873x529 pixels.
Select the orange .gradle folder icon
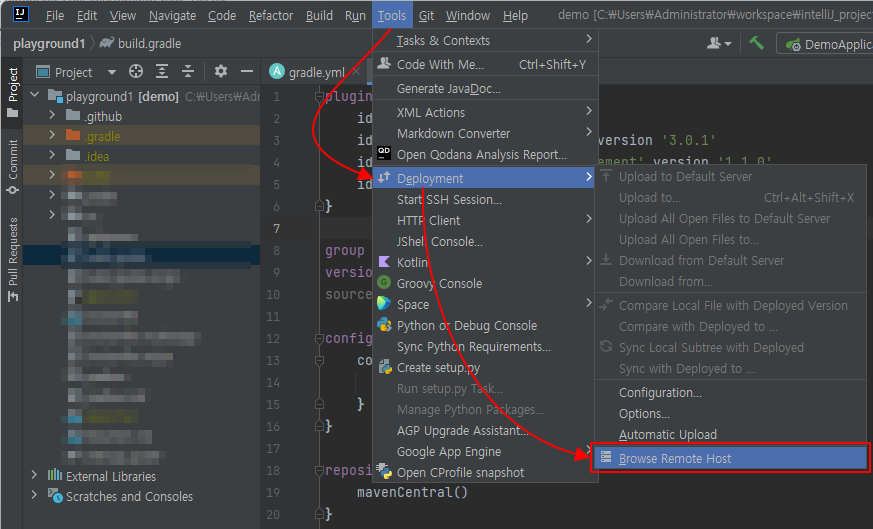73,135
